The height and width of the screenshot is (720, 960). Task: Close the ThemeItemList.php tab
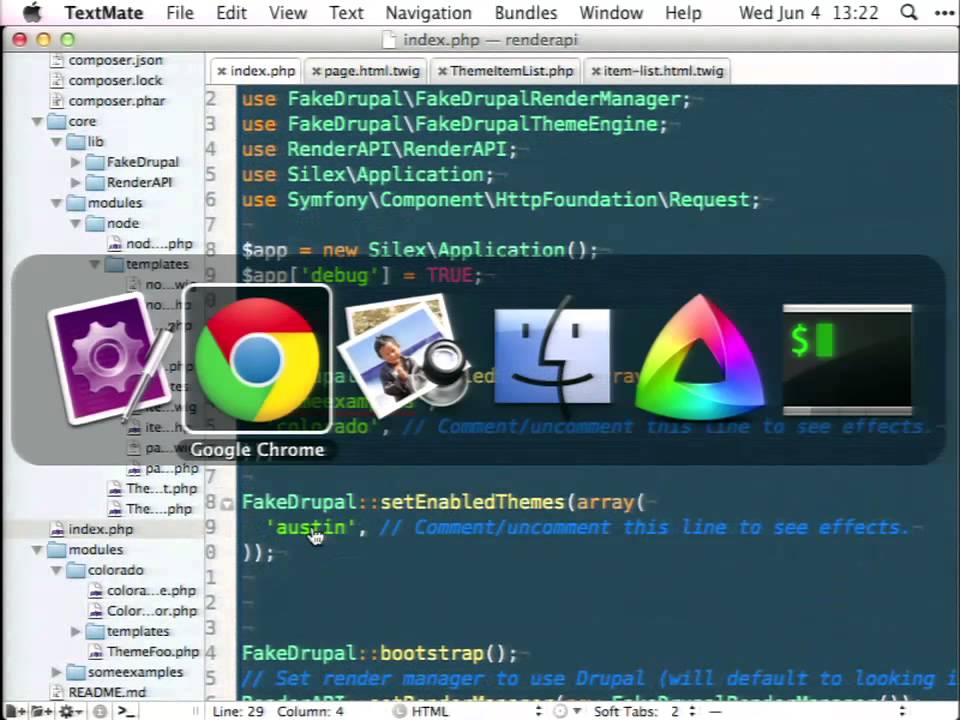(442, 71)
